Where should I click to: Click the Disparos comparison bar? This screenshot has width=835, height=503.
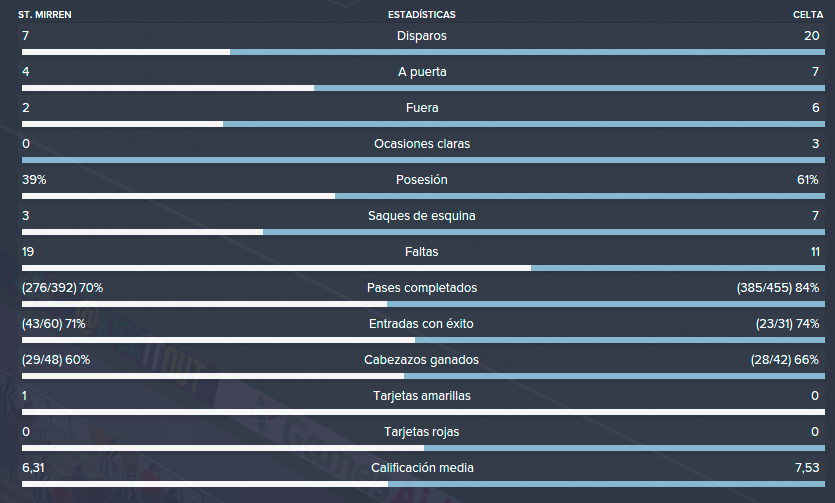pos(423,52)
